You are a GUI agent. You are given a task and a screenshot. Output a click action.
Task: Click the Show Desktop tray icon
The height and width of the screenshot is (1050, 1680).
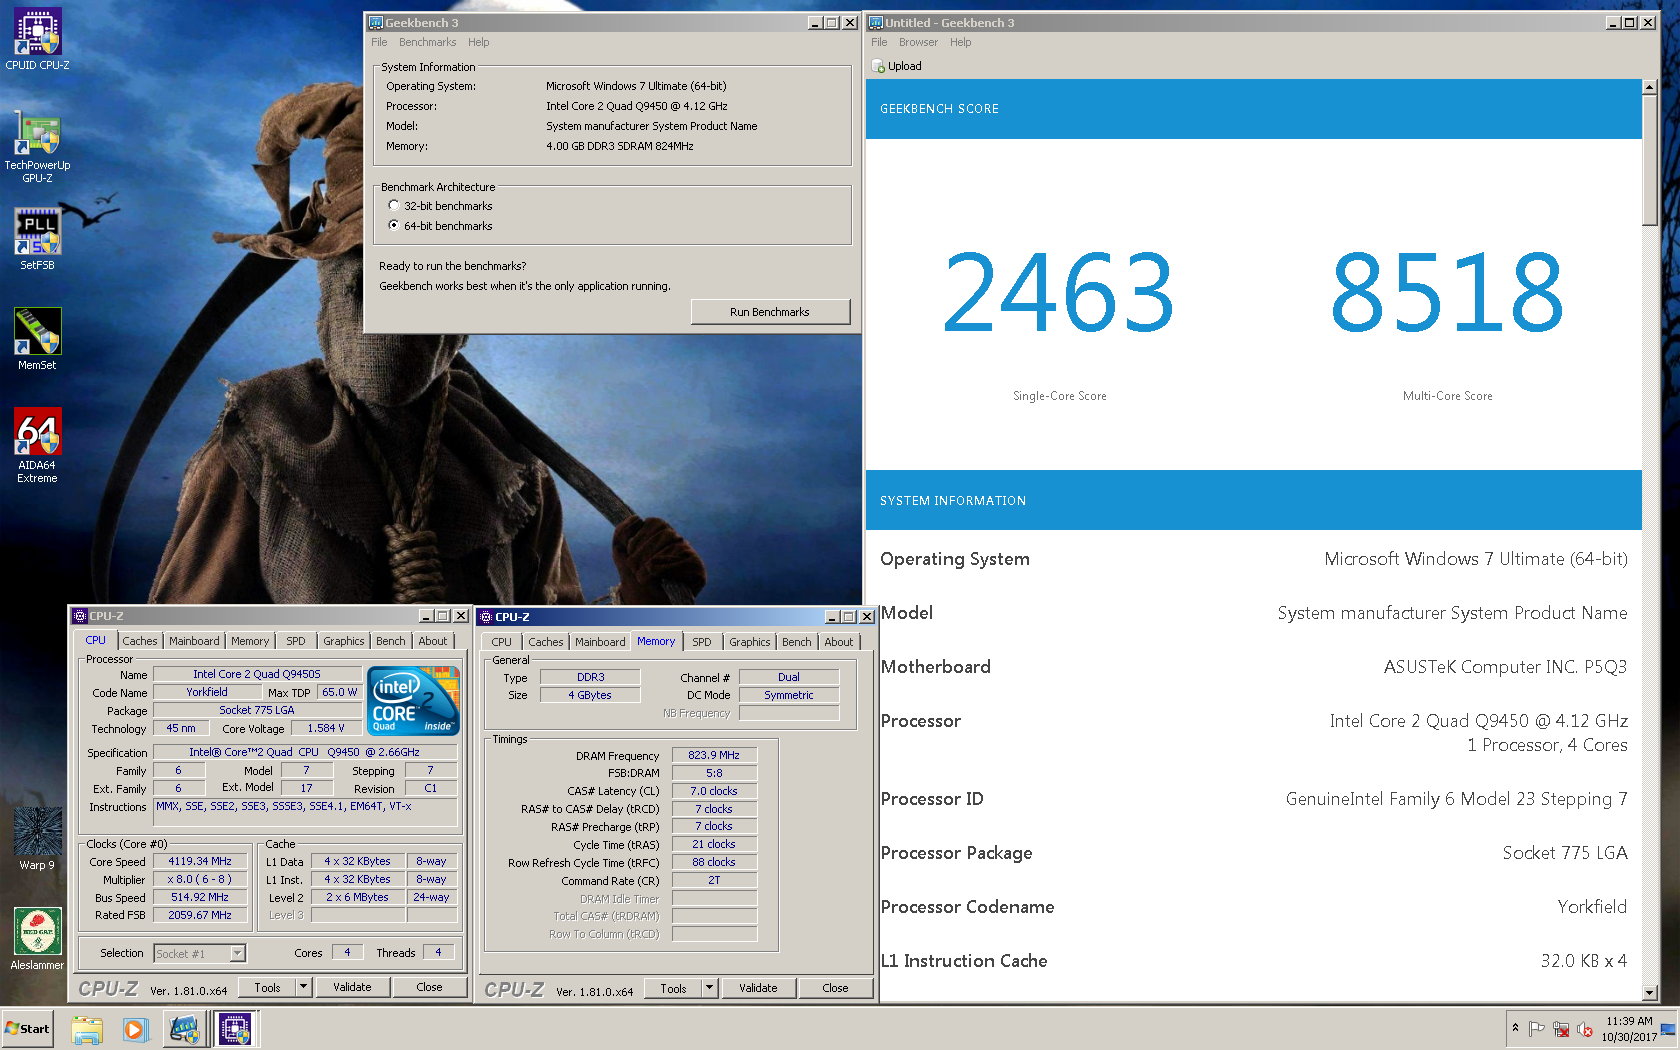pos(1668,1029)
